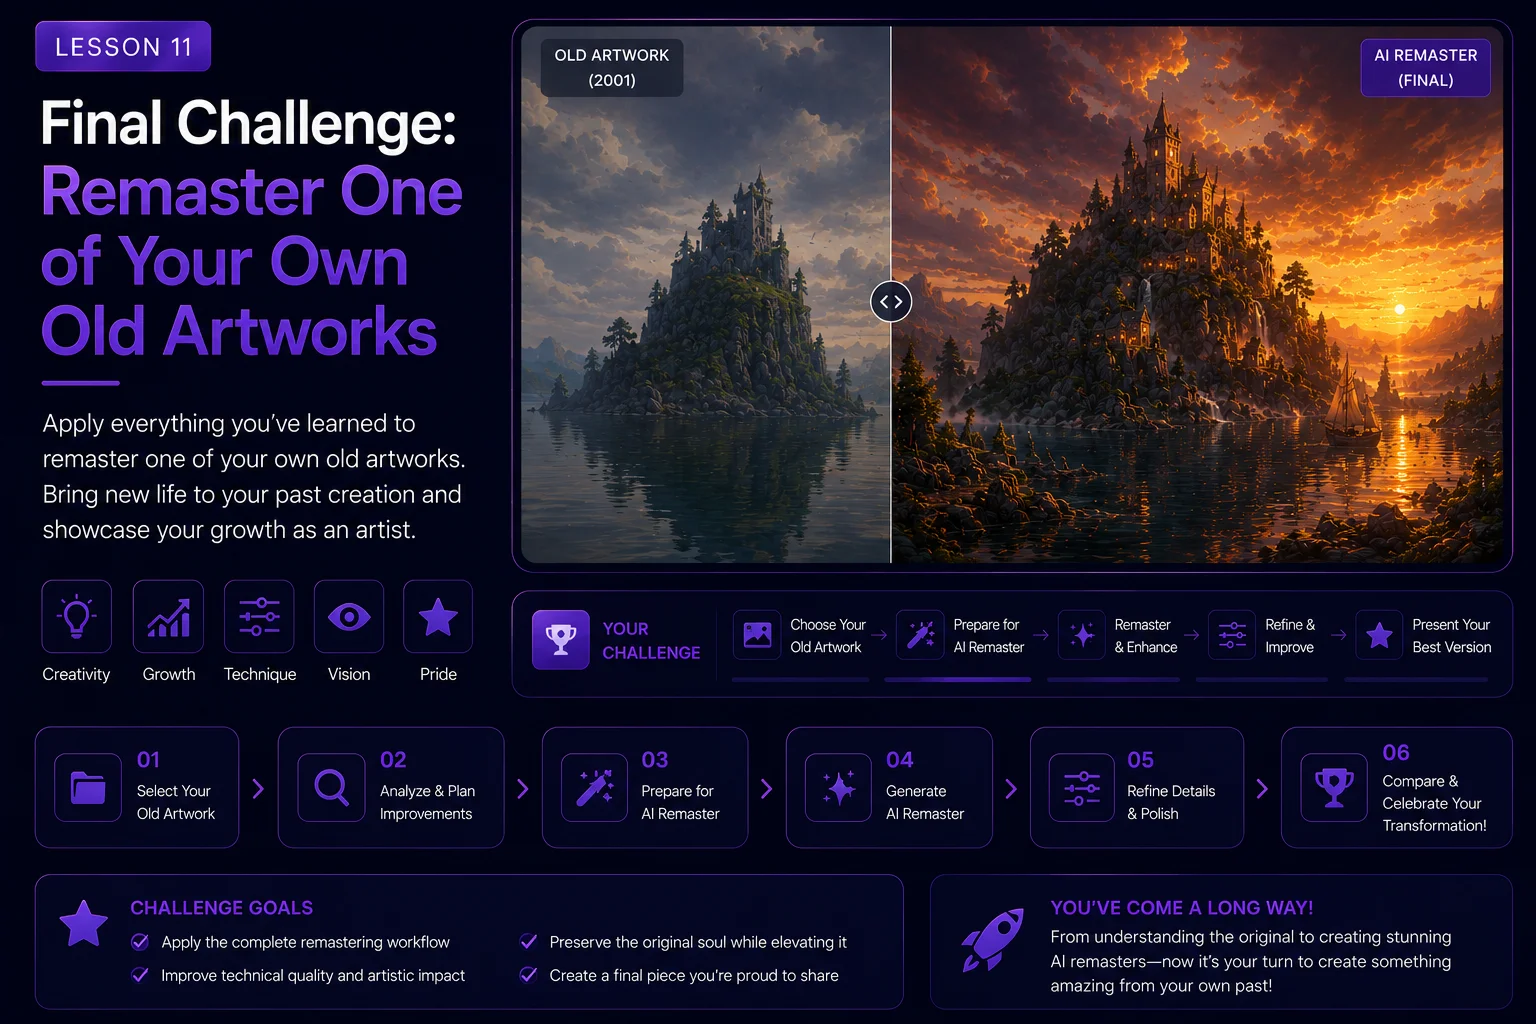1536x1024 pixels.
Task: Click the chevron after step 03
Action: [766, 789]
